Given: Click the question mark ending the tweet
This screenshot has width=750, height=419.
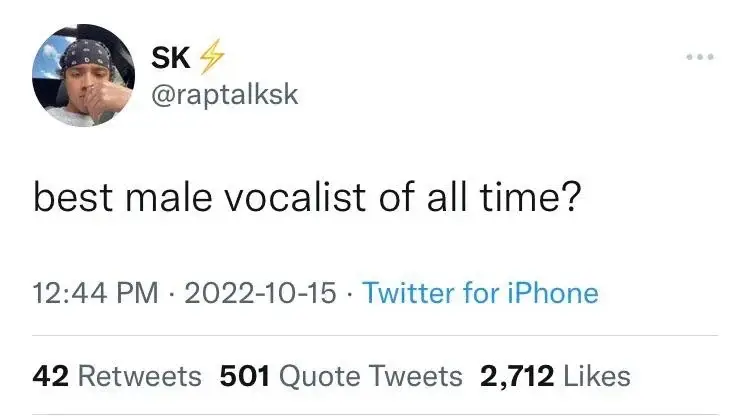Looking at the screenshot, I should [572, 197].
